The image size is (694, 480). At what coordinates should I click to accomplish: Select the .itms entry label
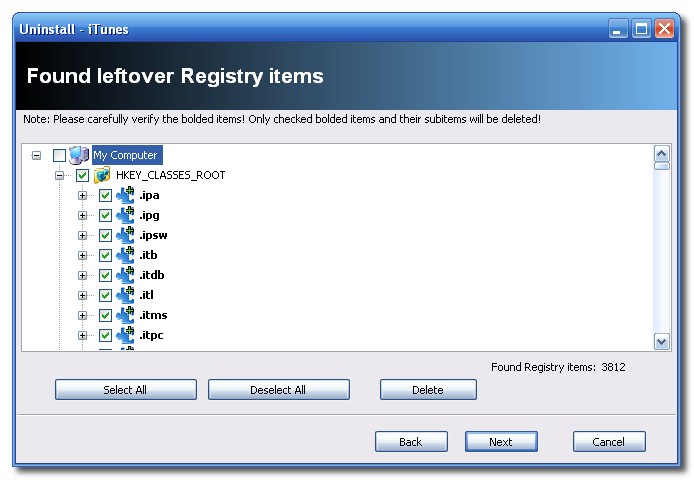click(154, 315)
